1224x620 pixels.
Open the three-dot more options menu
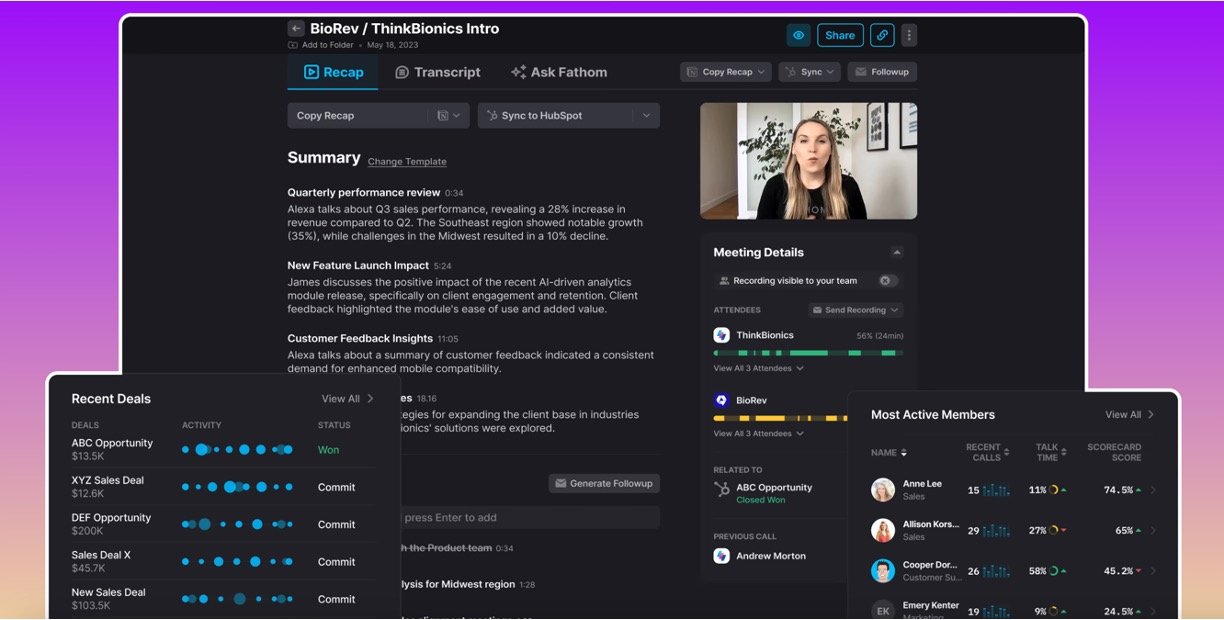(x=908, y=35)
